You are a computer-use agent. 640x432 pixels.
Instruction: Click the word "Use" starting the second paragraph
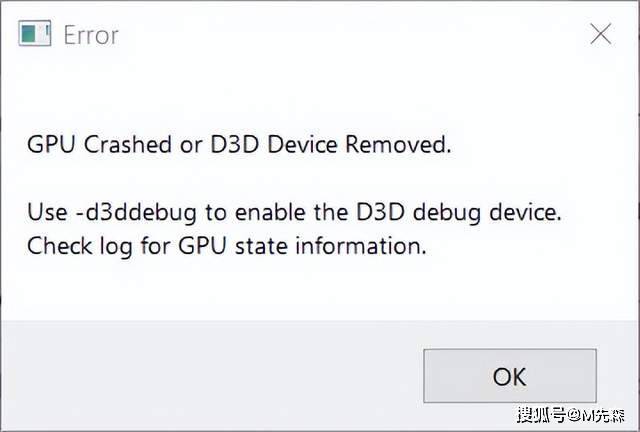coord(47,213)
